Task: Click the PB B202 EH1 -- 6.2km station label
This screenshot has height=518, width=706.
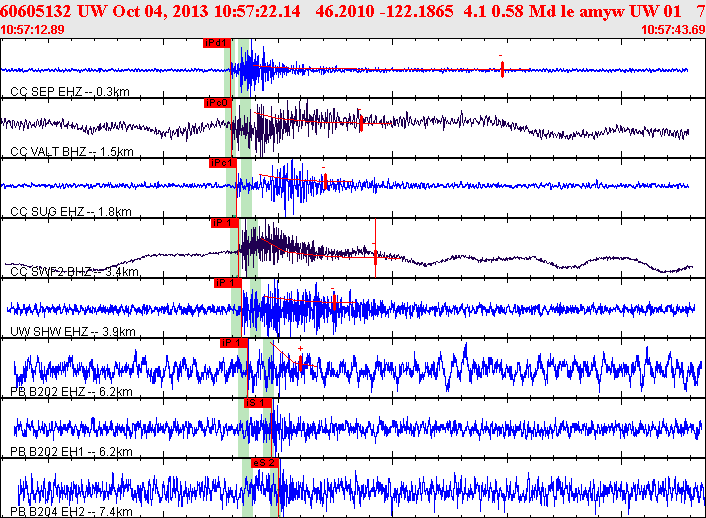Action: [x=71, y=452]
